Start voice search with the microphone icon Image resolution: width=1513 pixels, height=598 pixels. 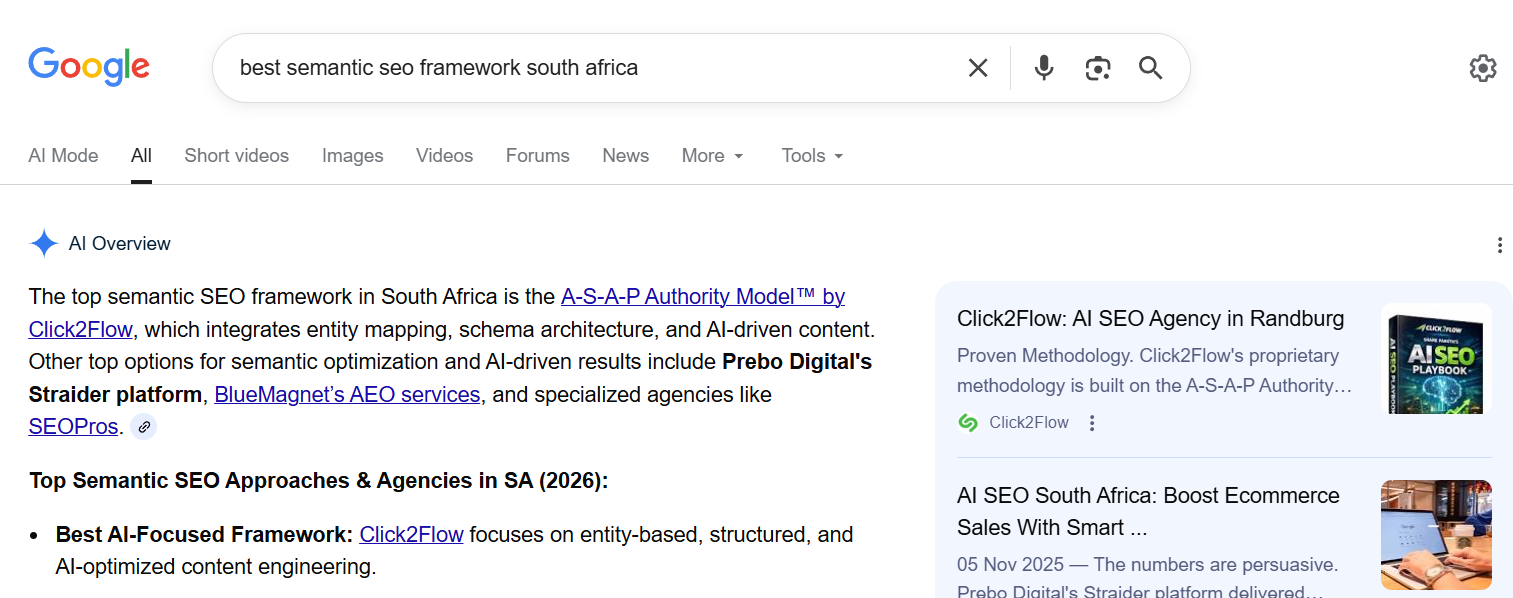click(1044, 68)
